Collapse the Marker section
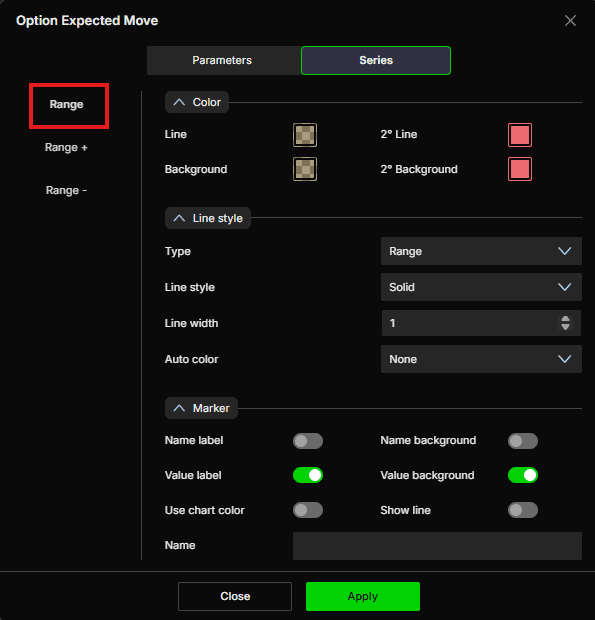The height and width of the screenshot is (620, 595). pyautogui.click(x=201, y=408)
